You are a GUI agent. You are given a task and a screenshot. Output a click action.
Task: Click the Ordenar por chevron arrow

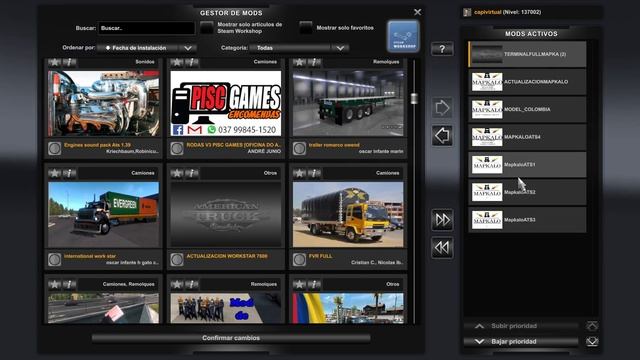click(x=188, y=48)
